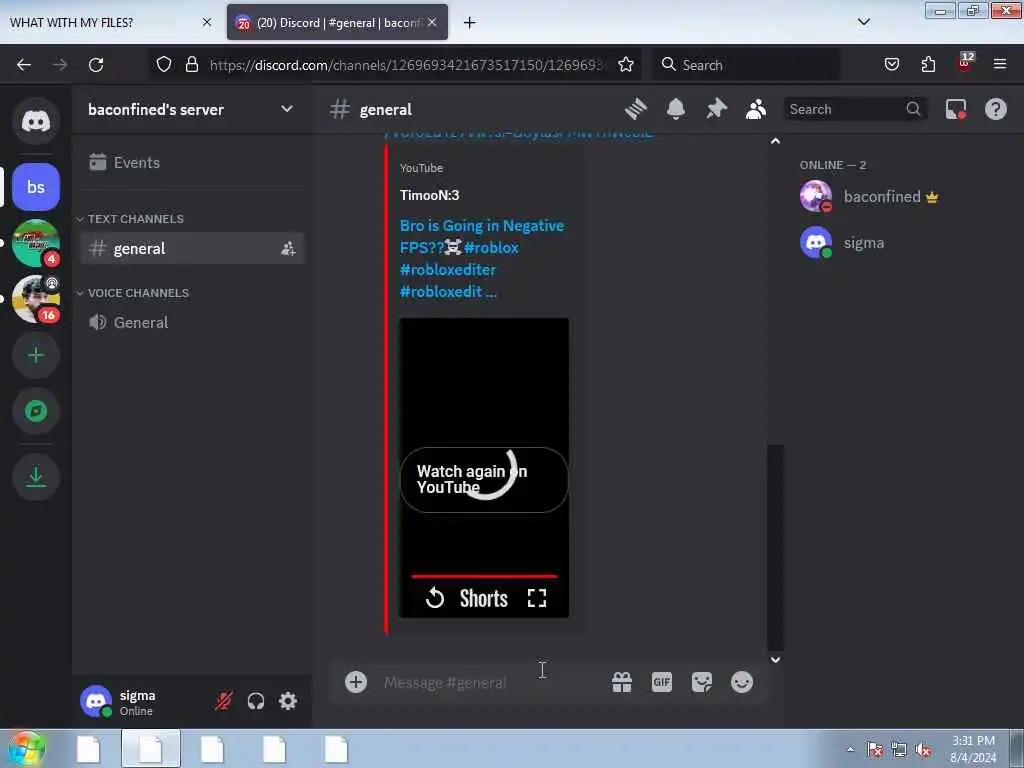Bookmark this page star icon
This screenshot has width=1024, height=768.
pyautogui.click(x=626, y=65)
